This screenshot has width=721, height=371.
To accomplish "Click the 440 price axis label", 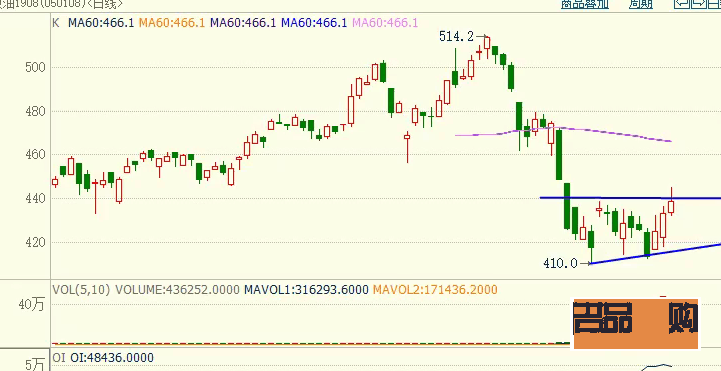I will point(35,199).
